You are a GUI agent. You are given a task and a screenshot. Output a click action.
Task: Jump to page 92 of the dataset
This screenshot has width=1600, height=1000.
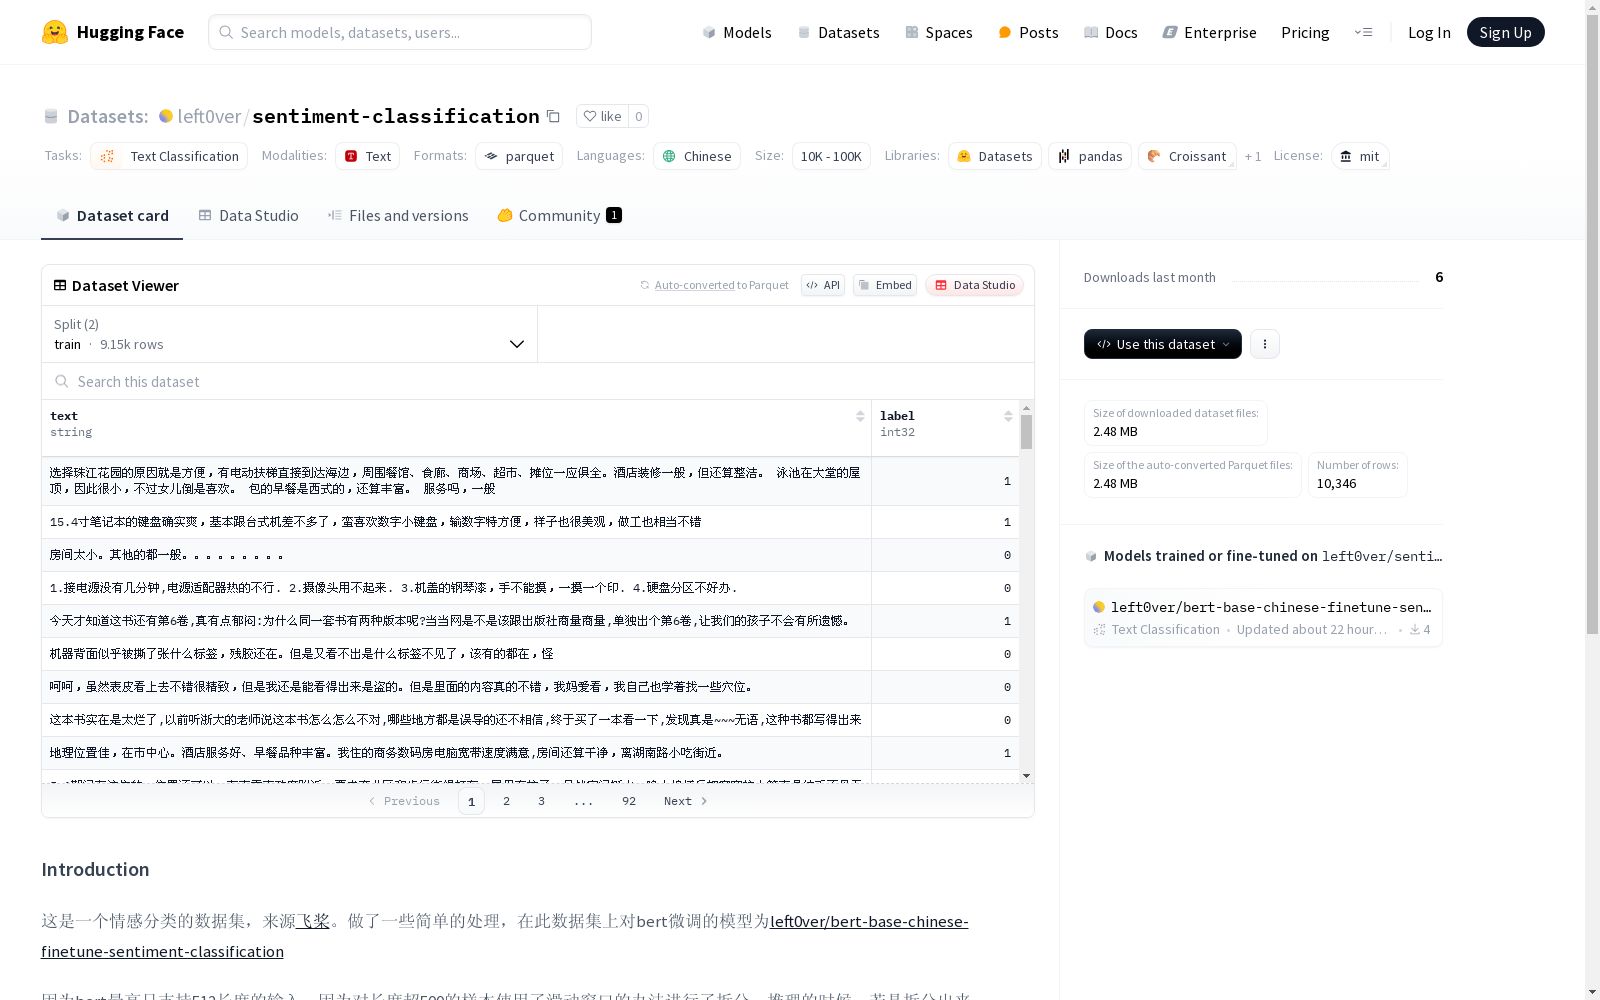[629, 801]
